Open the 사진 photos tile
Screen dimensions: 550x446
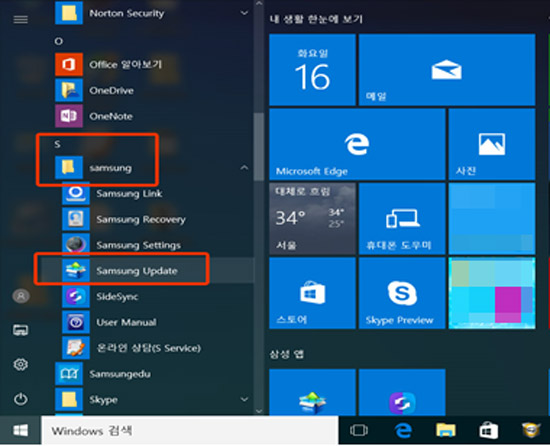point(492,144)
